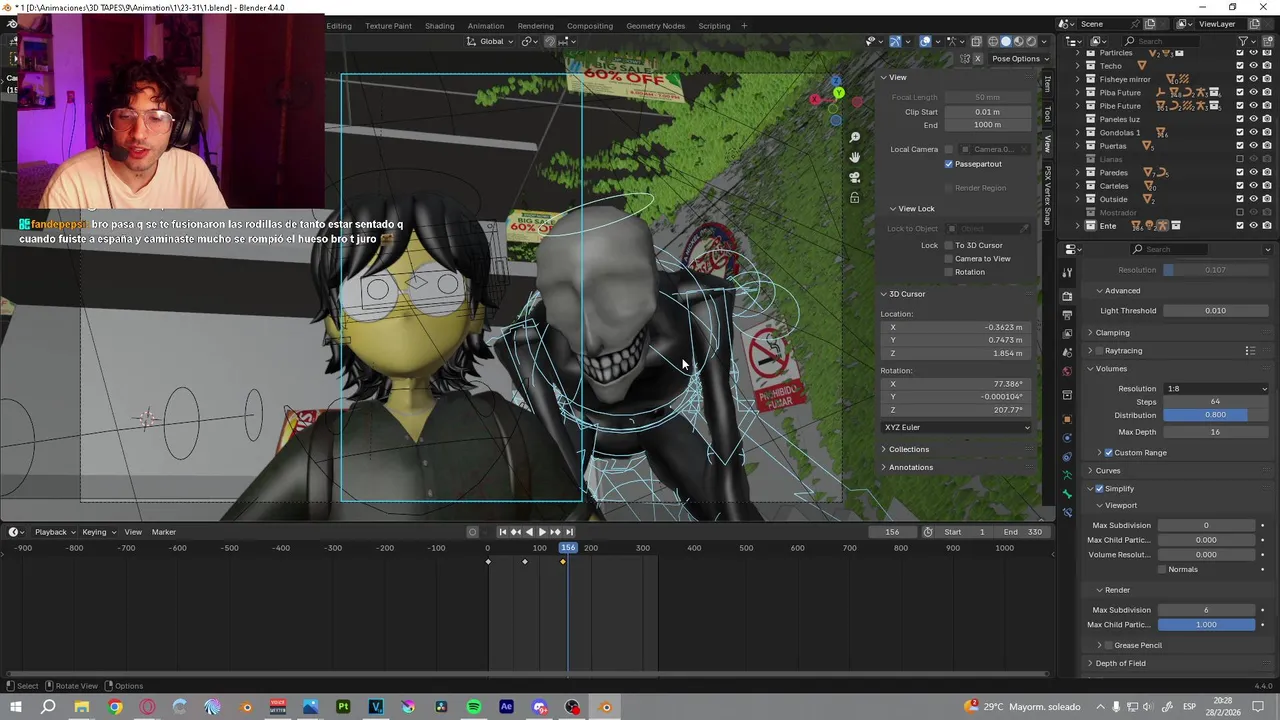Toggle camera view with the camera gizmo

[854, 177]
